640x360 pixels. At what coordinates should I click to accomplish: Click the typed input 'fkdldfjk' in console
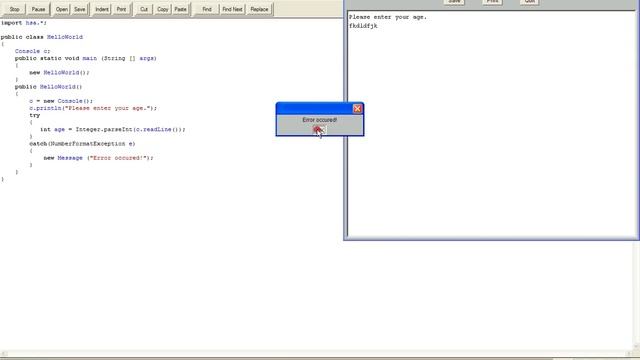click(363, 26)
